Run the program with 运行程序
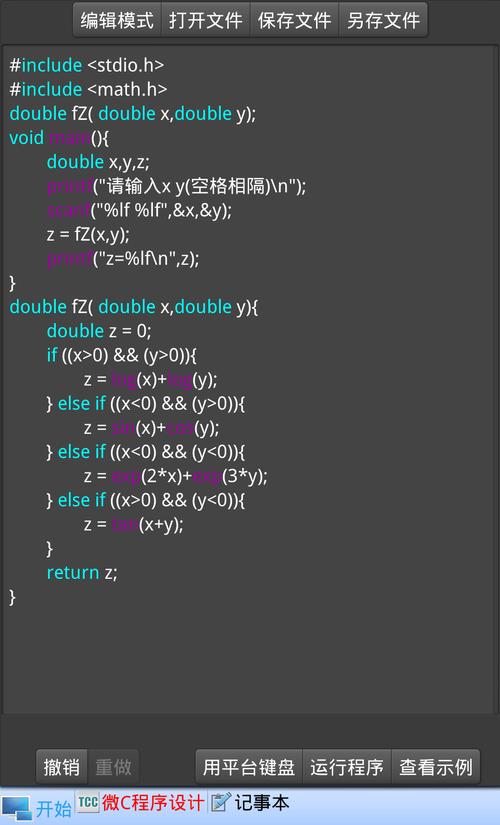 coord(347,767)
